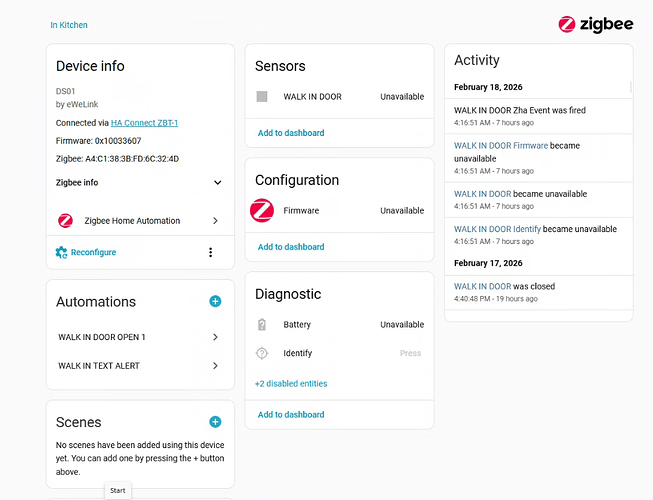Open WALK IN DOOR OPEN 1 automation
The image size is (653, 500).
[215, 338]
